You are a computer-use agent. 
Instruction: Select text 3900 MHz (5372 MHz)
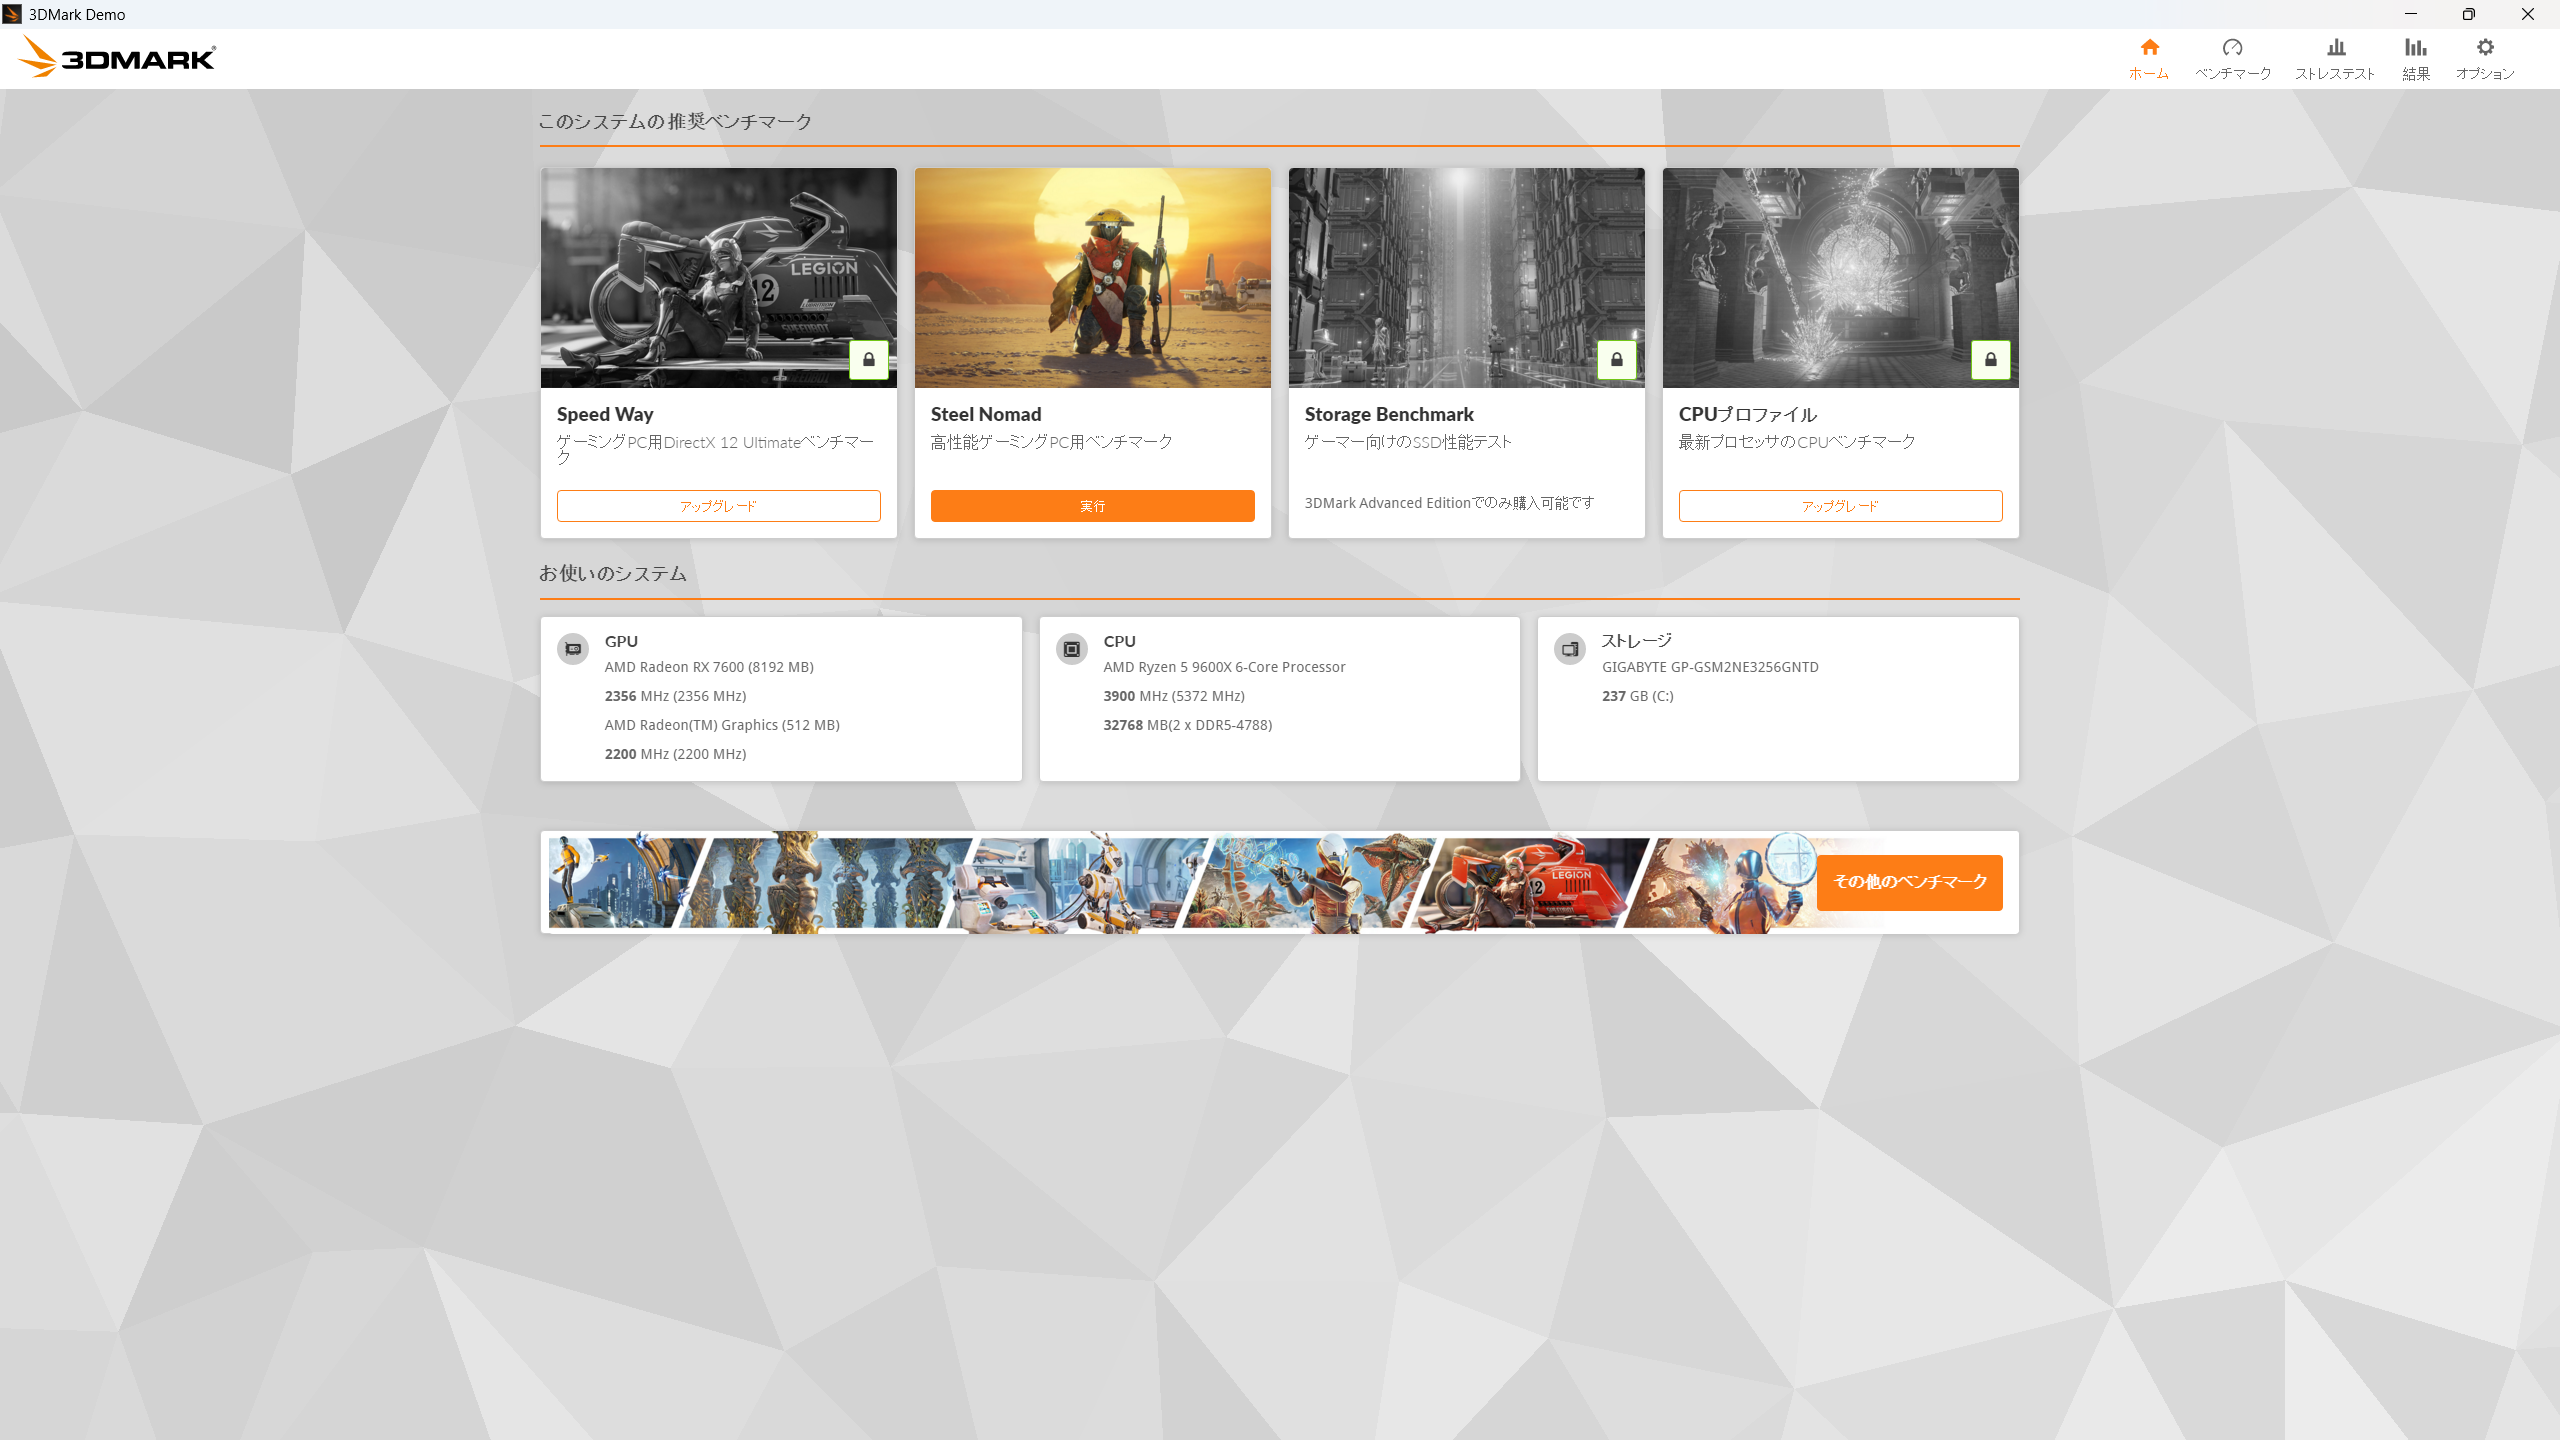1174,696
